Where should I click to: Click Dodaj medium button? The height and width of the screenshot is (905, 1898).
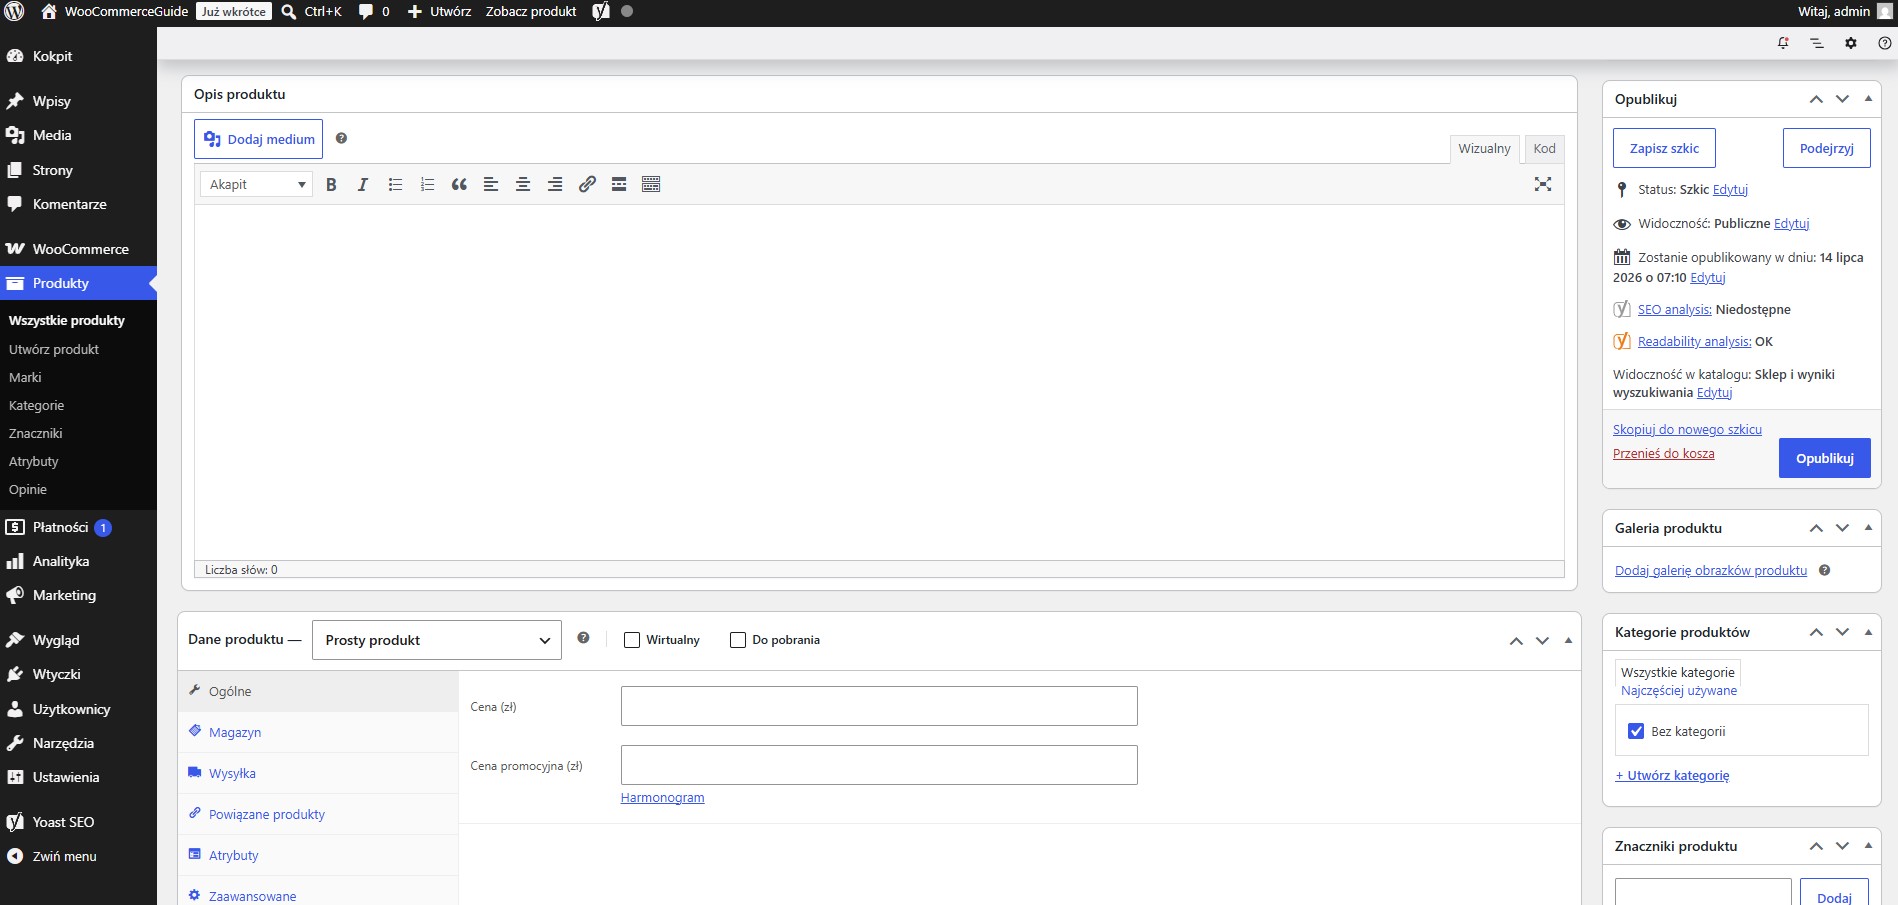[x=259, y=139]
